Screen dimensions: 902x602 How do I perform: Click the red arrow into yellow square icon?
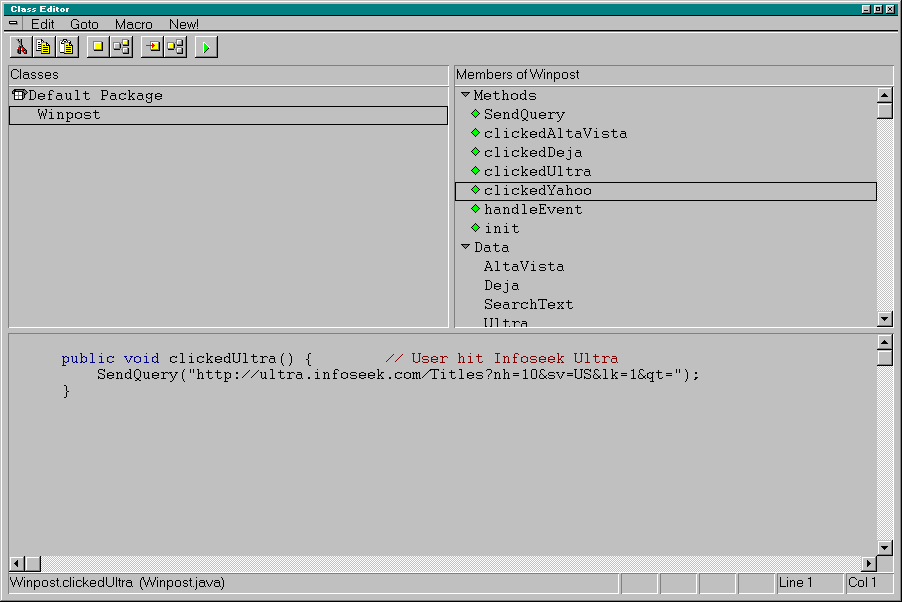153,47
